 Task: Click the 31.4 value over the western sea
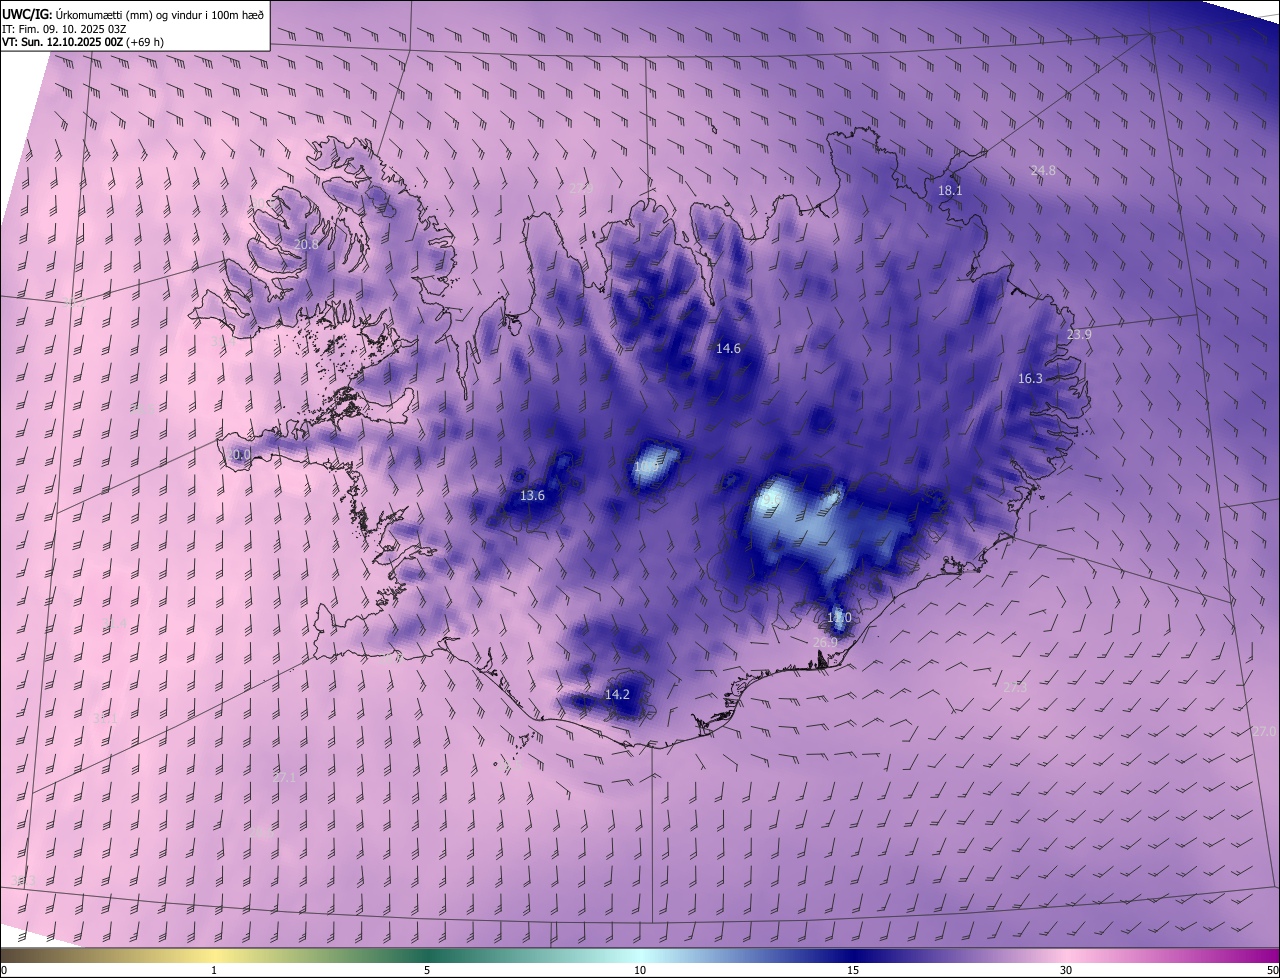(115, 624)
